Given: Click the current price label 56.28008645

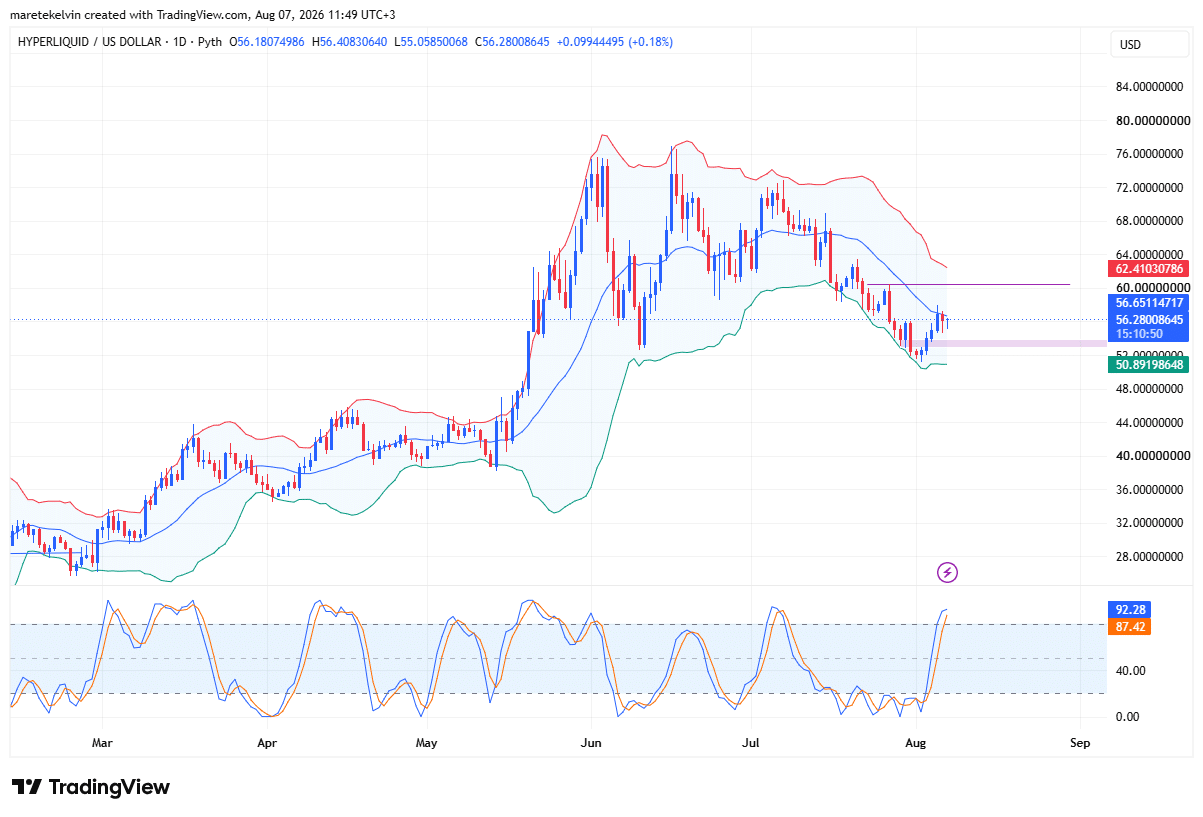Looking at the screenshot, I should (1148, 319).
